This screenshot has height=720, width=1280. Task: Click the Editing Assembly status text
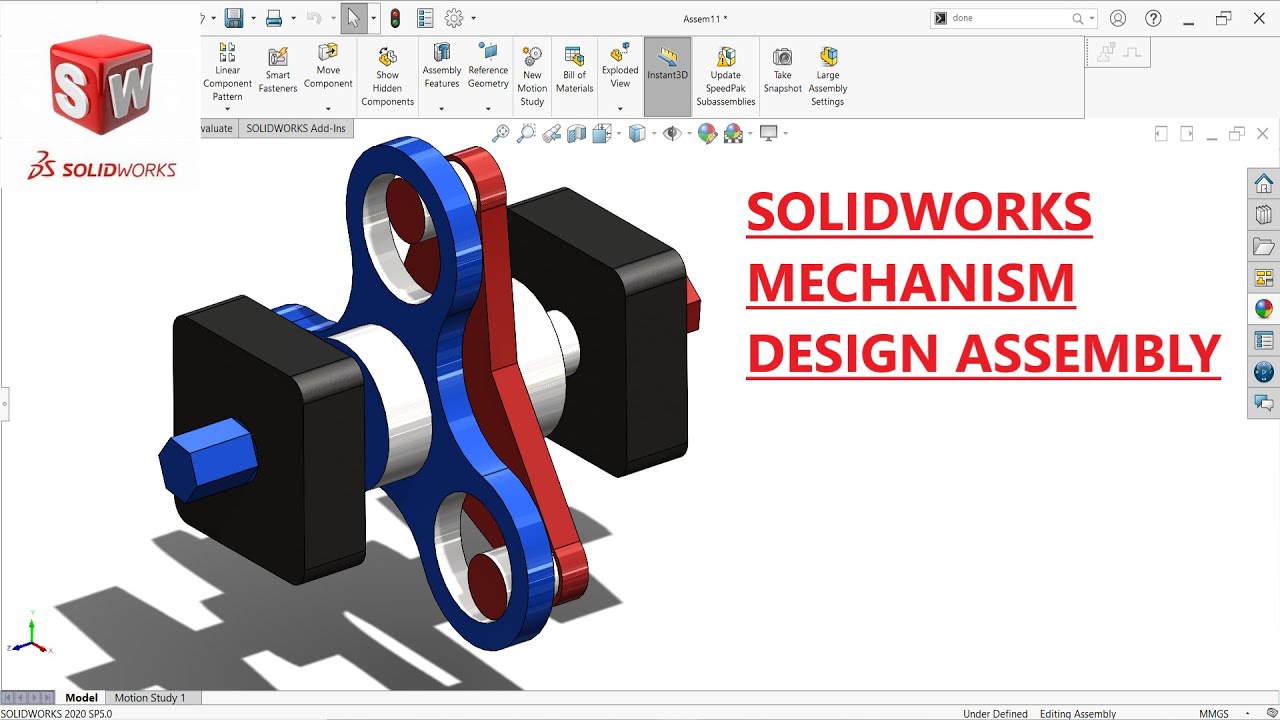click(x=1078, y=714)
